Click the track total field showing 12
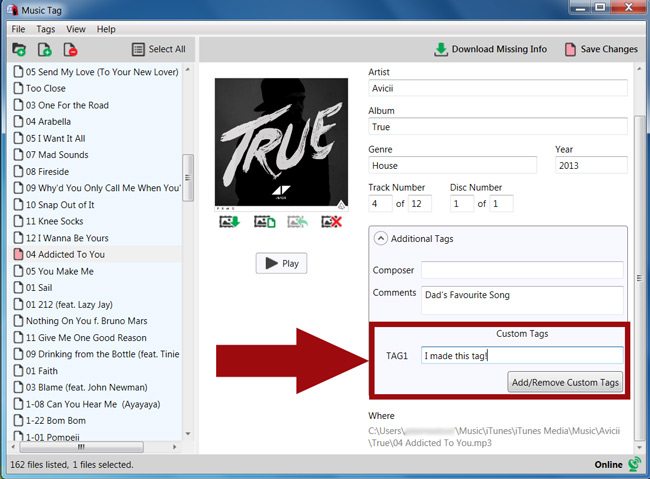The image size is (650, 479). (420, 204)
